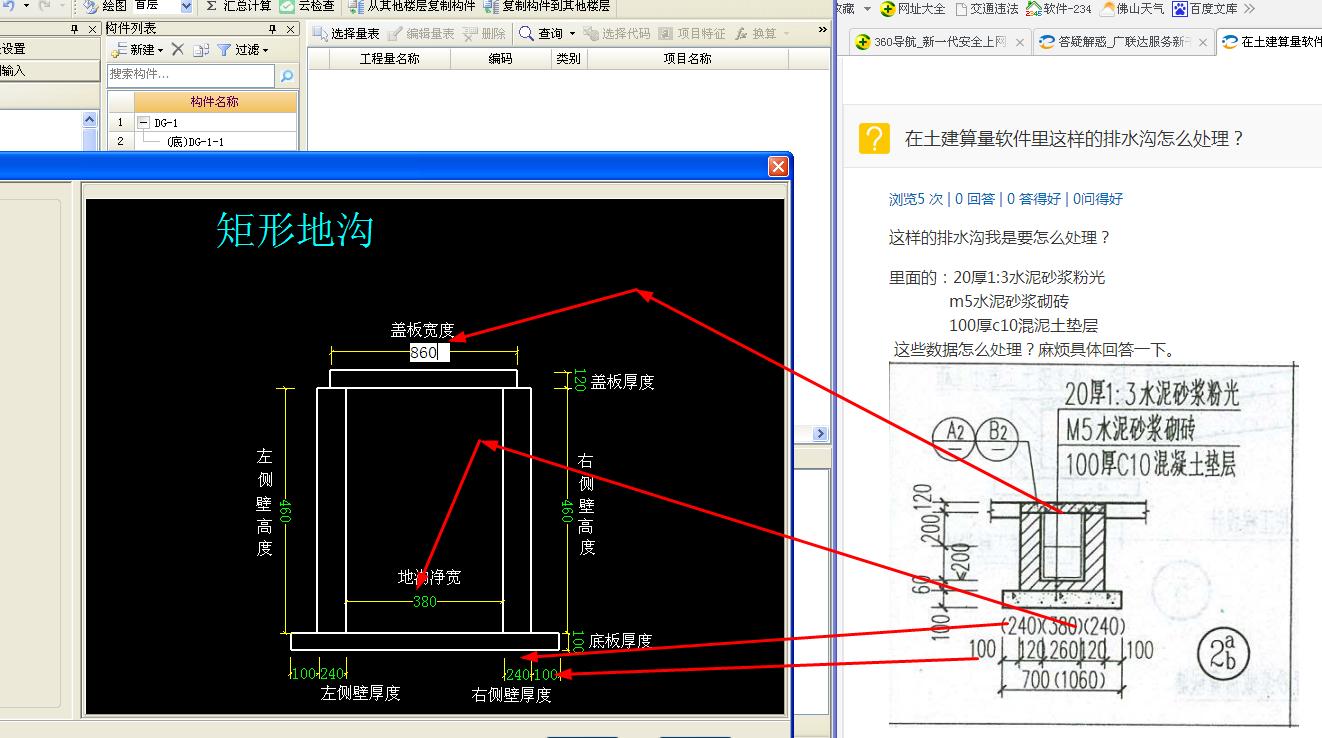Click the delete X icon in component list

pyautogui.click(x=178, y=49)
